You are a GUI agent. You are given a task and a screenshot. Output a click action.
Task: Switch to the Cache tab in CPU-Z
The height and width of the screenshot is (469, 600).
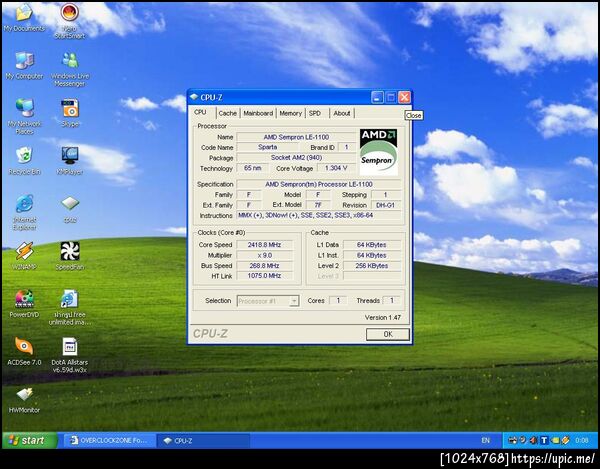pyautogui.click(x=228, y=113)
